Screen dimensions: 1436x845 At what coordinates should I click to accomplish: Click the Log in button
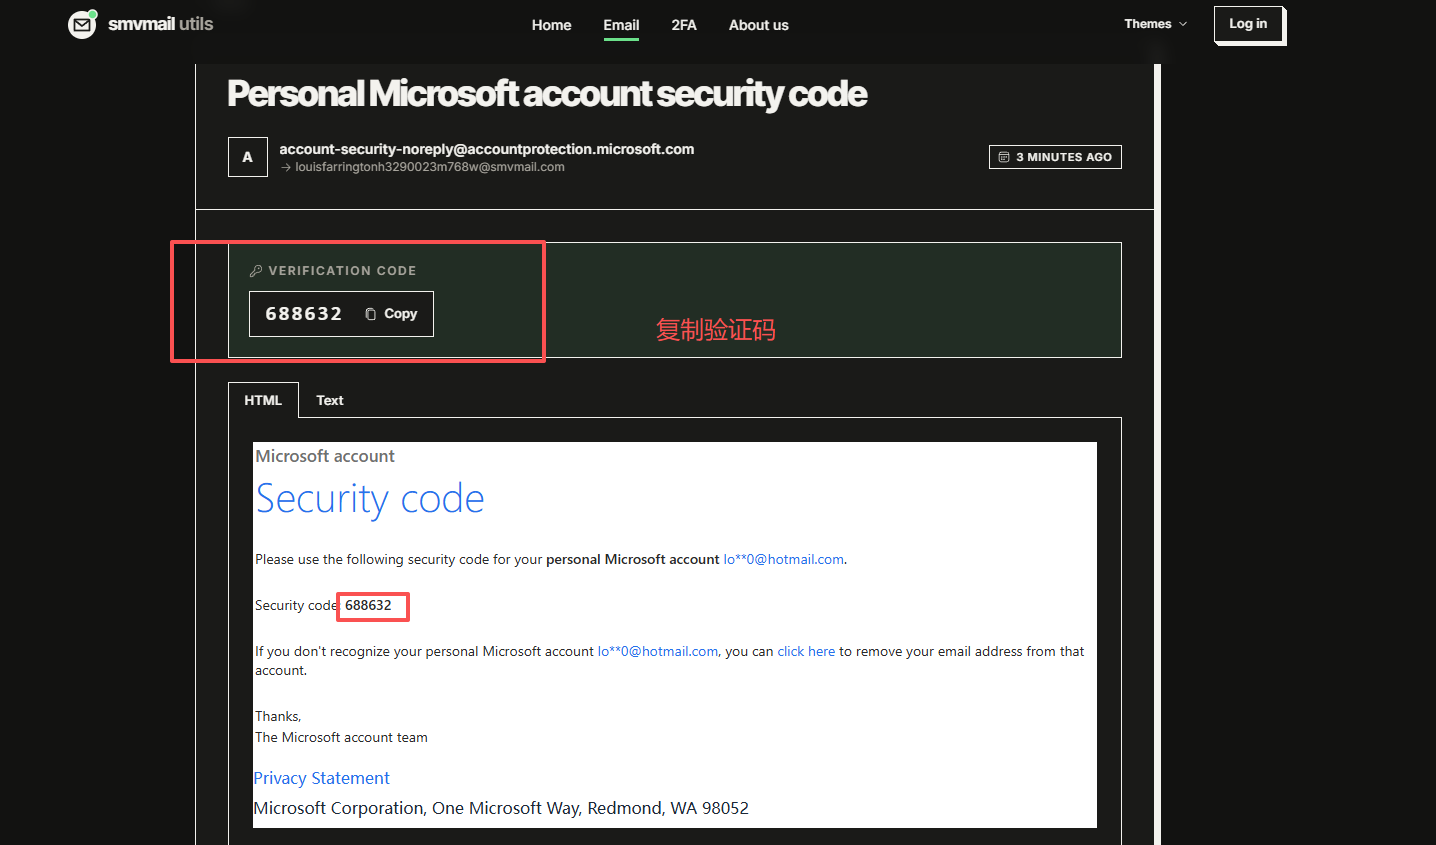[1248, 24]
